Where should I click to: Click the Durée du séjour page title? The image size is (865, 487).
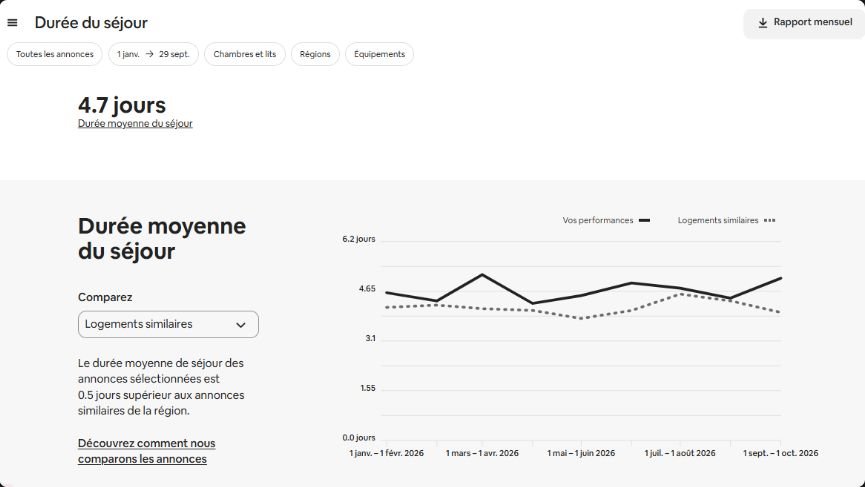pos(91,23)
